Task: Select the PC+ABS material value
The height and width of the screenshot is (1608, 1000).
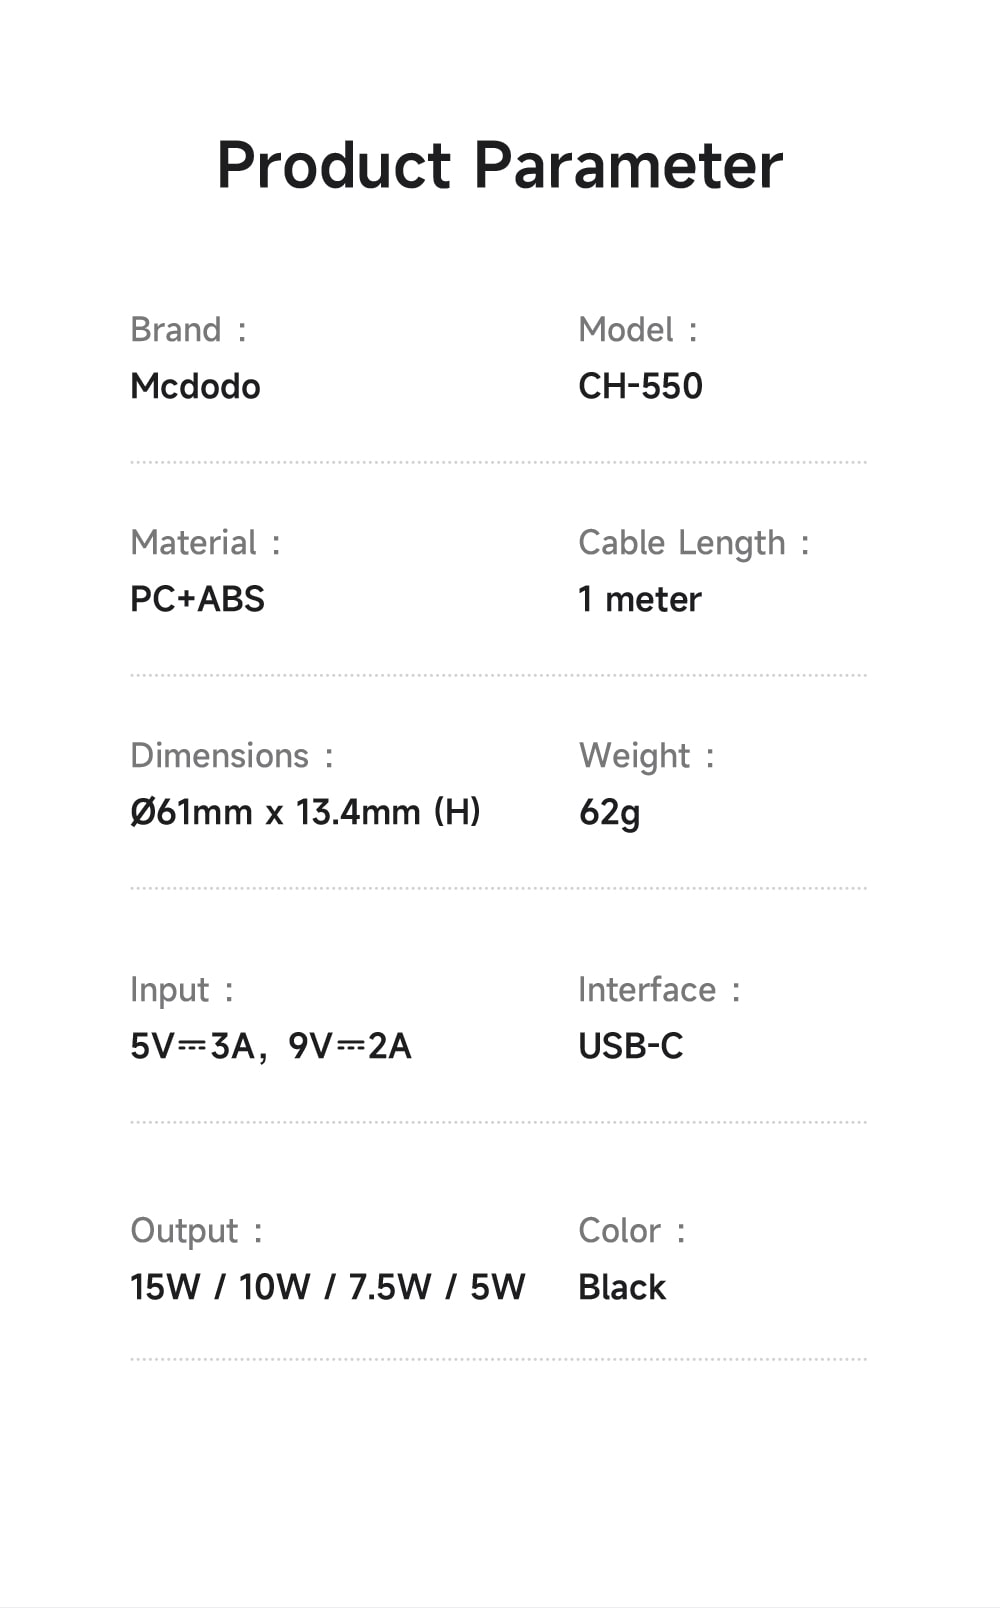Action: click(197, 599)
